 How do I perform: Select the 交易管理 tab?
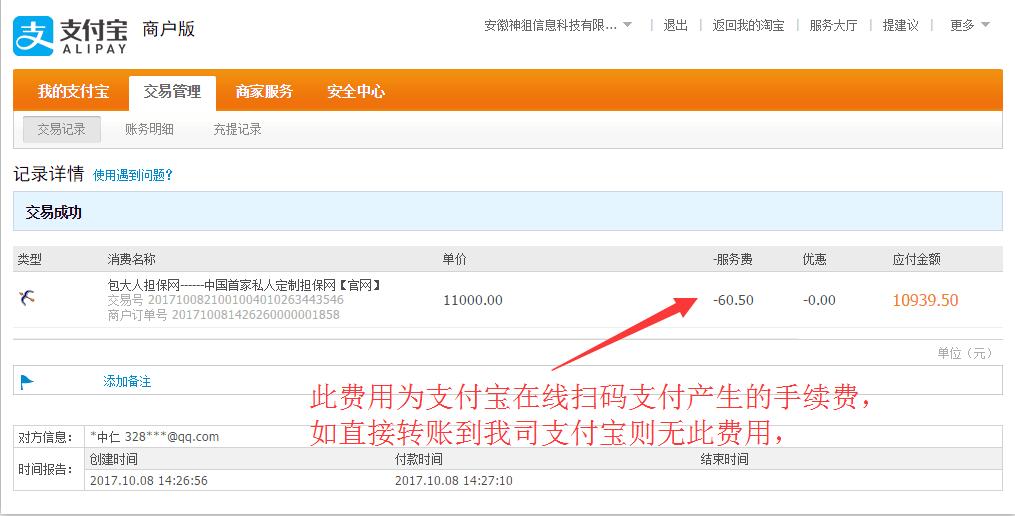[x=172, y=92]
